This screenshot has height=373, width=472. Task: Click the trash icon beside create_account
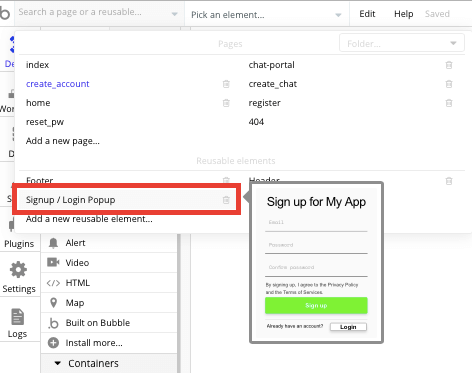(x=226, y=84)
